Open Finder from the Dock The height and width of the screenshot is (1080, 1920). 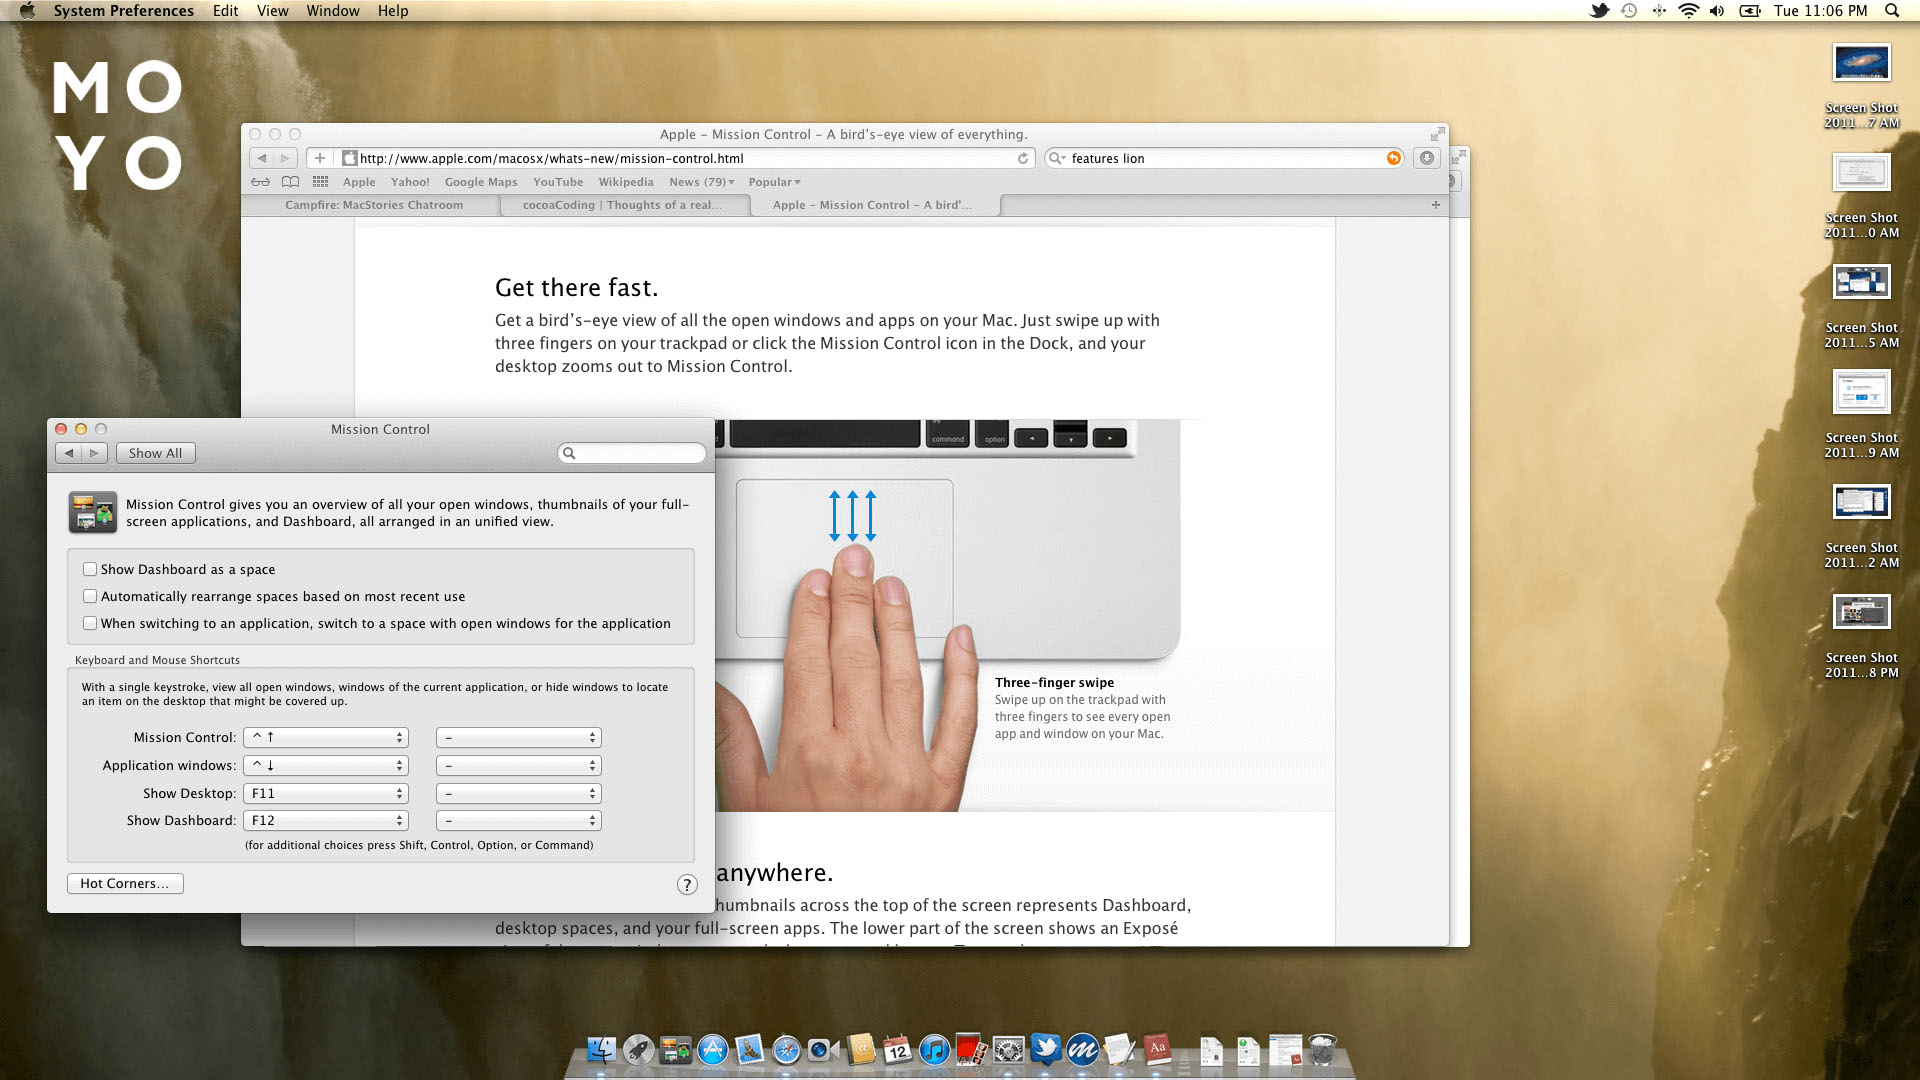coord(601,1050)
